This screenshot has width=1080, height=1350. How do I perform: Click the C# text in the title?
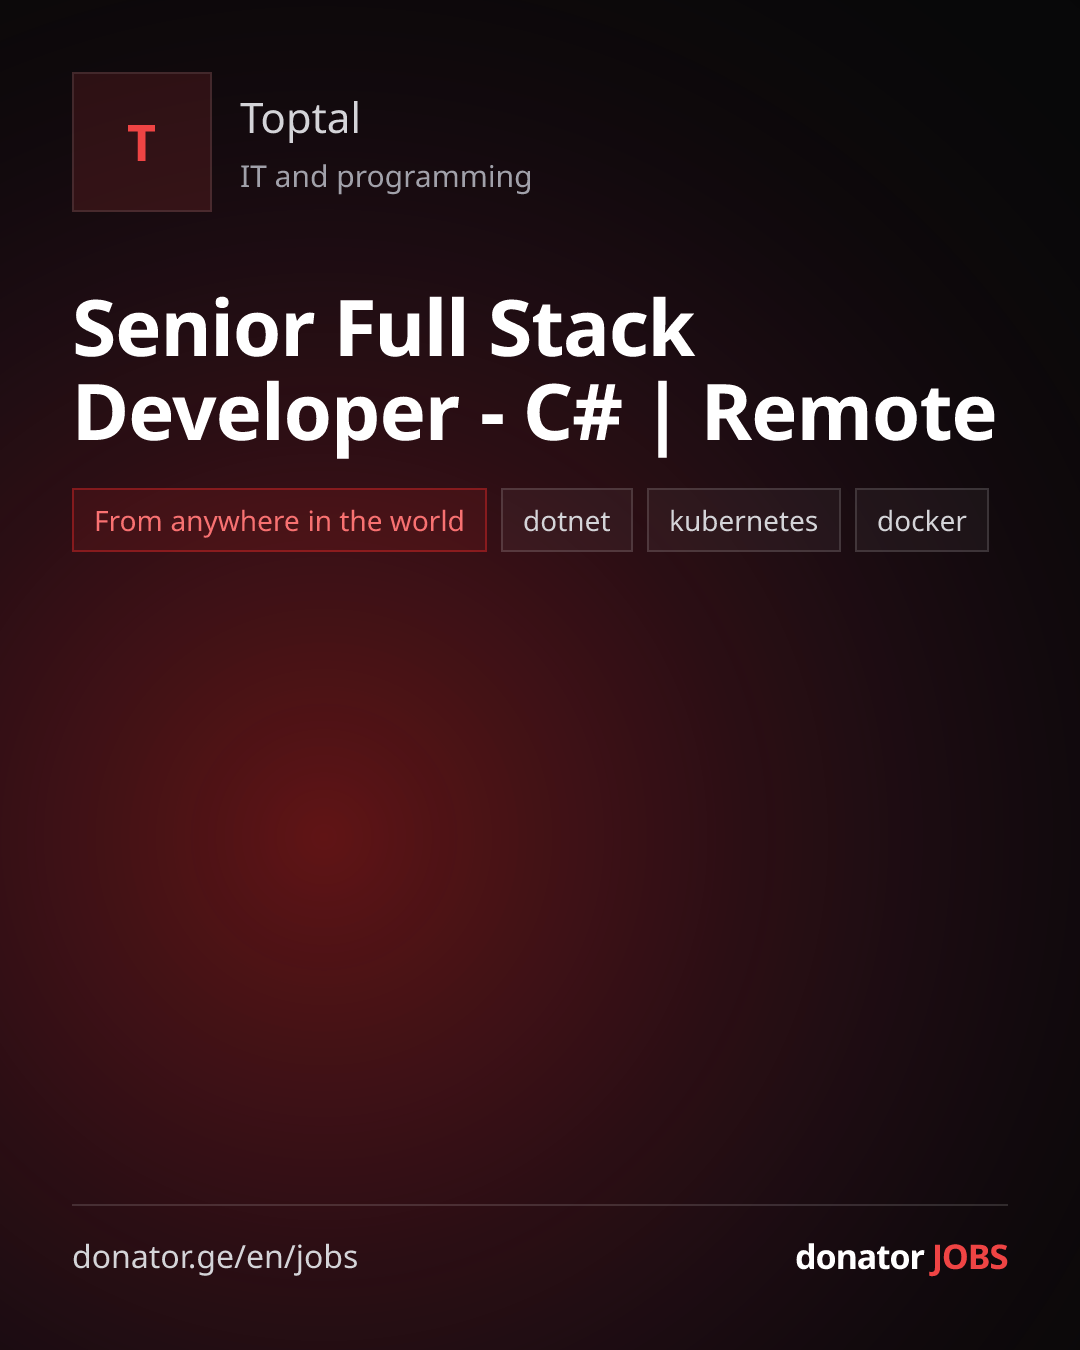click(x=574, y=413)
